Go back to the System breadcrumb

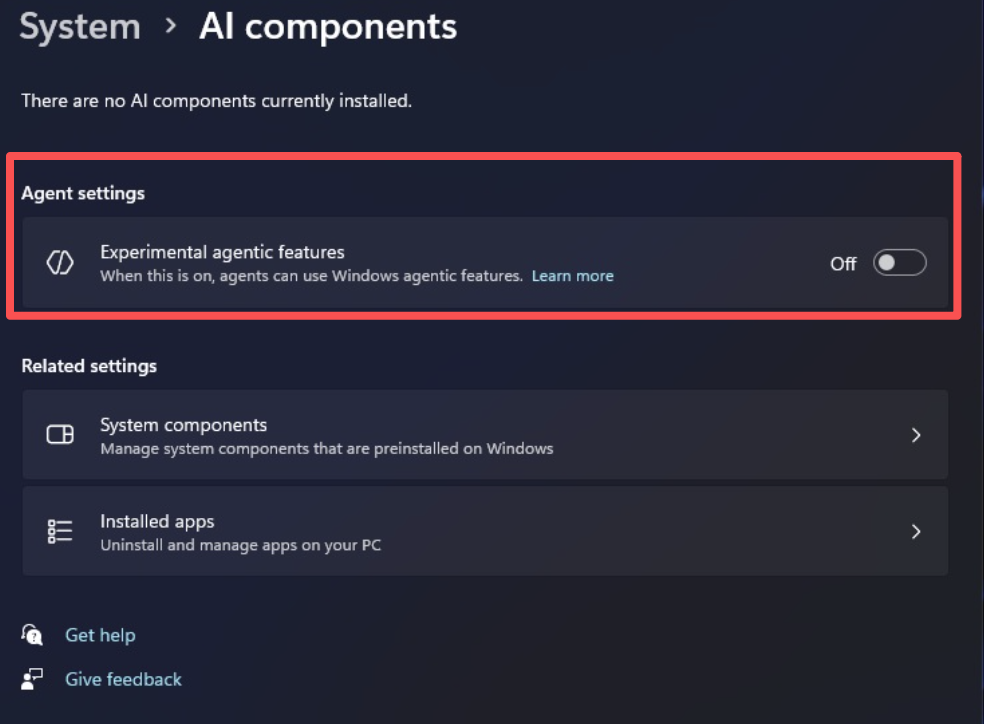pos(80,27)
